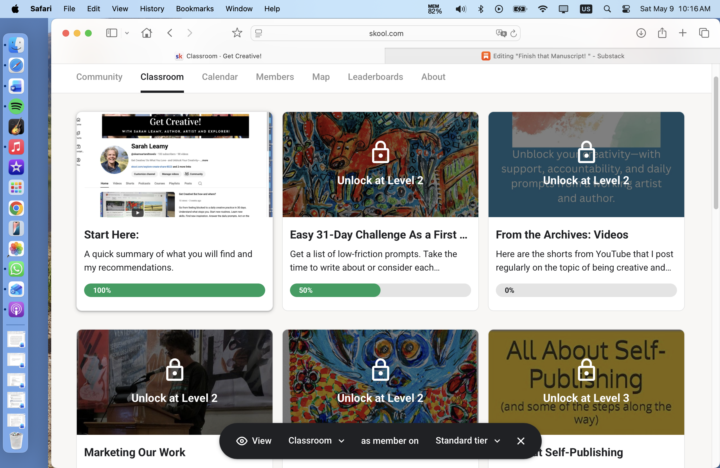
Task: Open the History menu
Action: coord(152,9)
